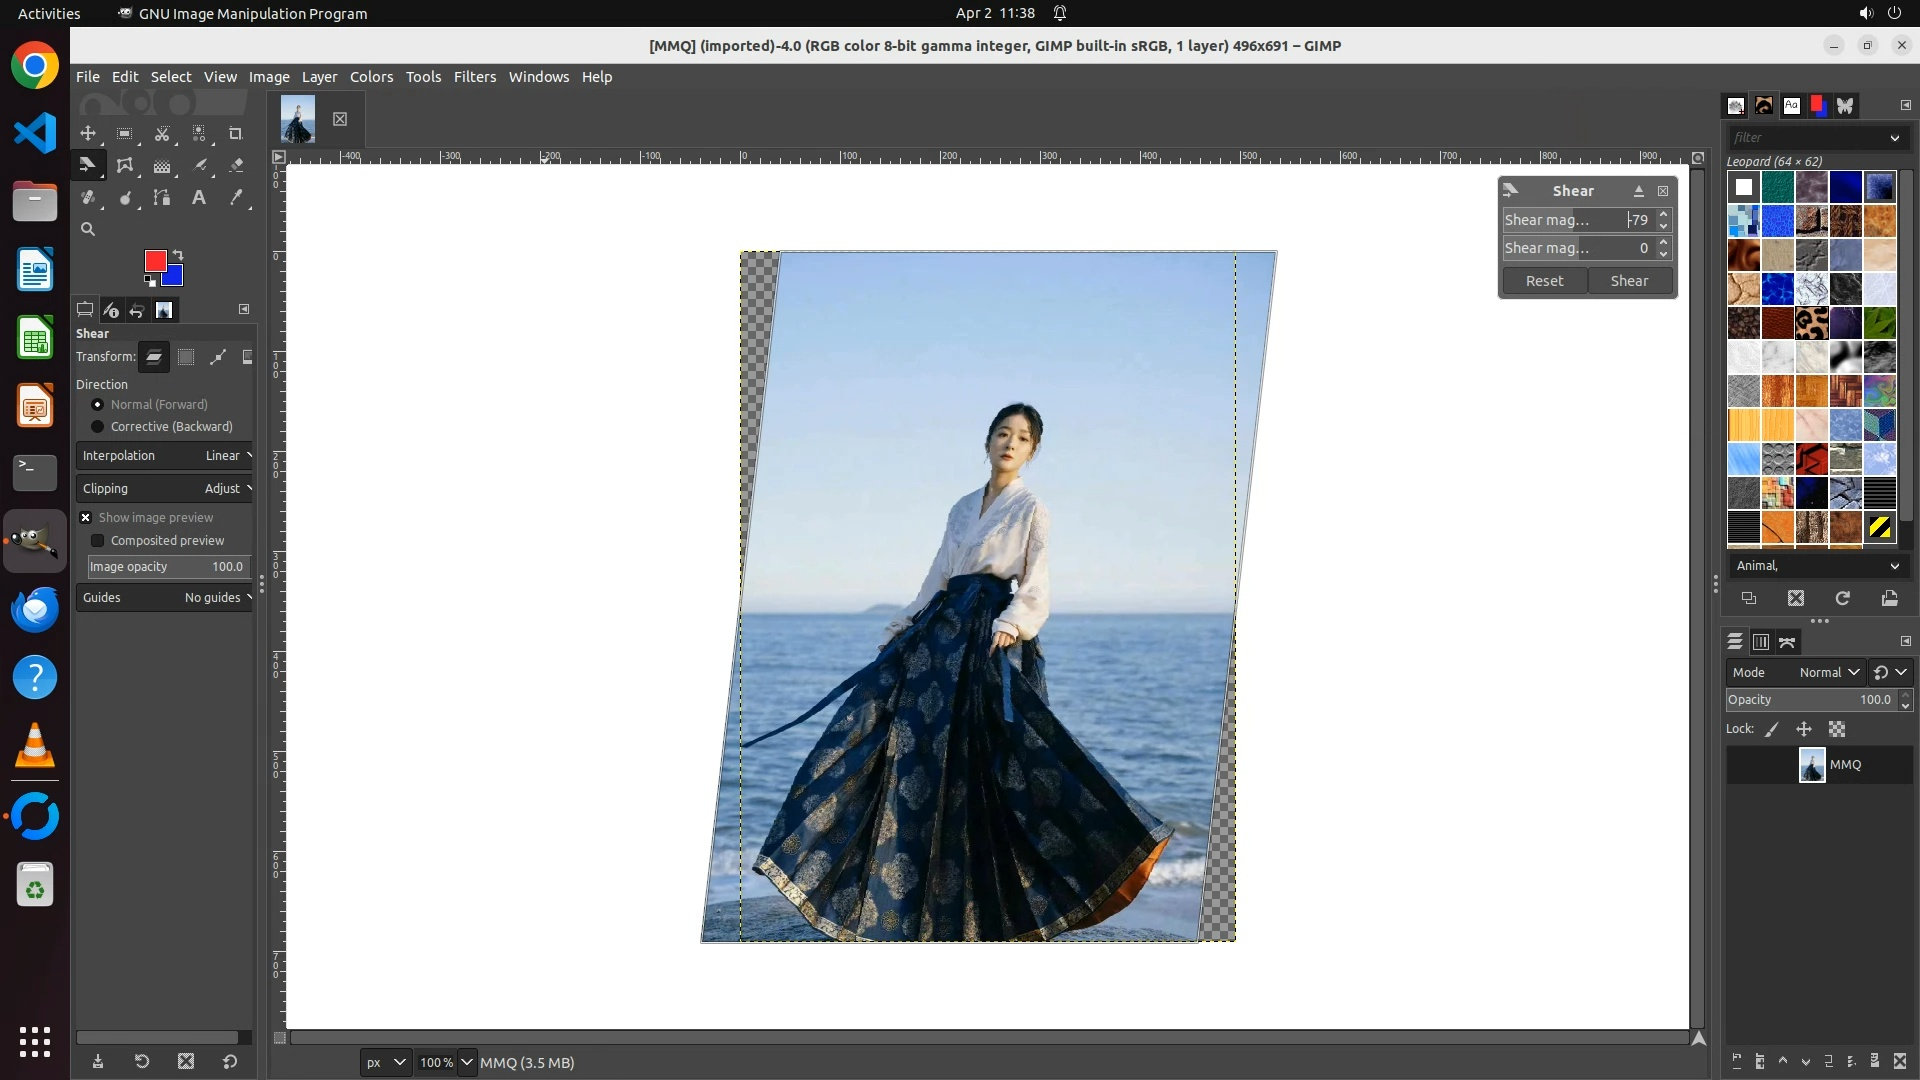Click the Shear button in dialog
The image size is (1920, 1080).
(x=1628, y=281)
